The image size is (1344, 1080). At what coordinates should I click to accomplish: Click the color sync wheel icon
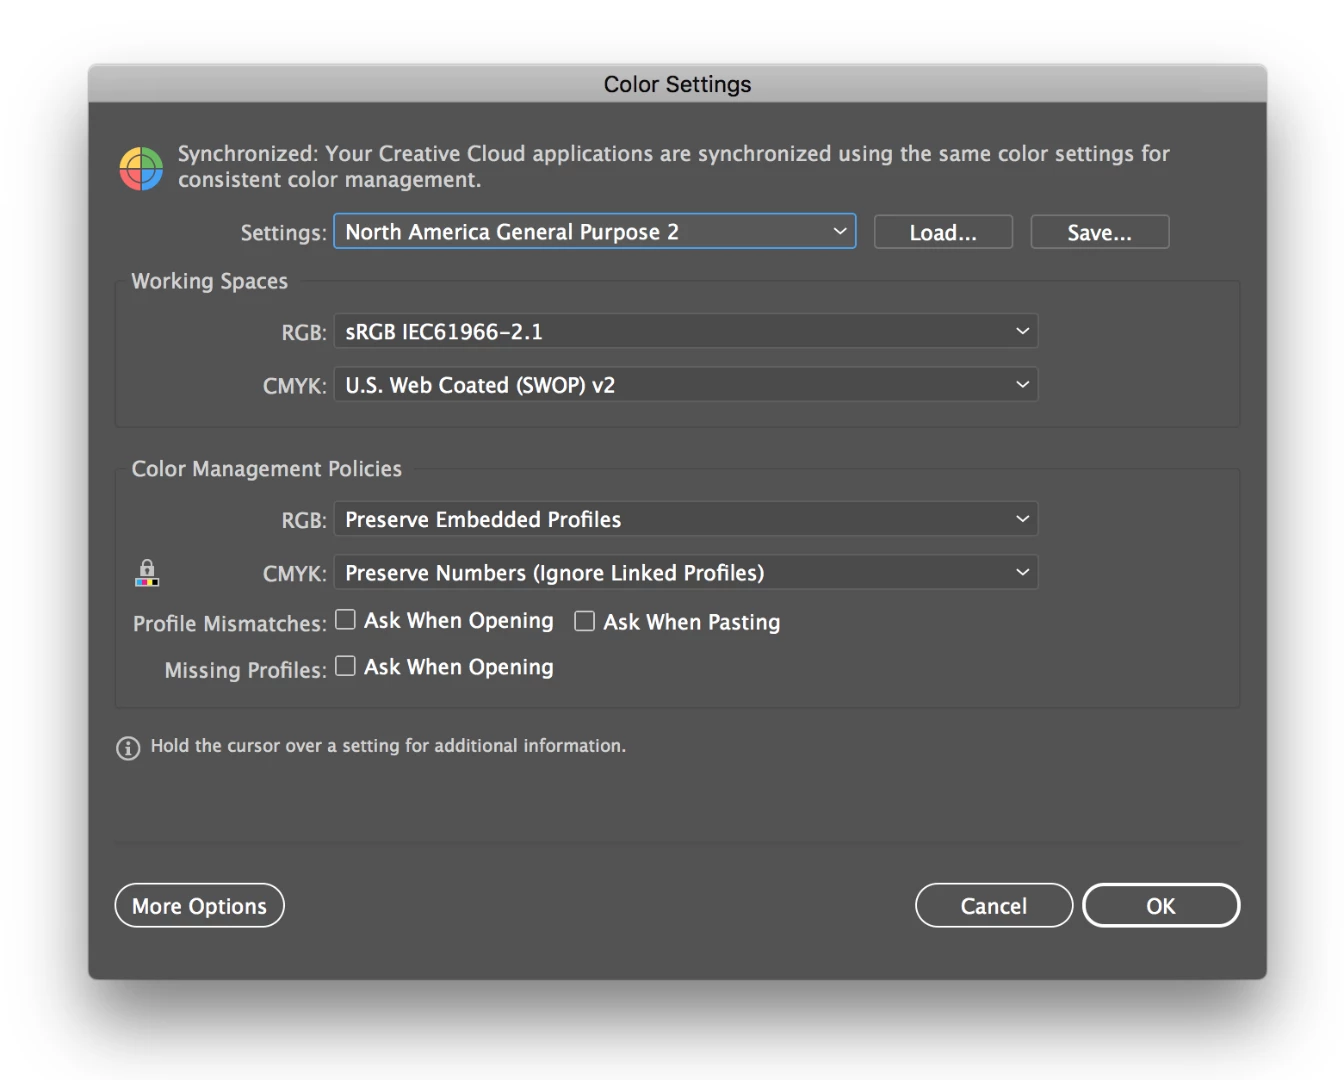pyautogui.click(x=141, y=168)
